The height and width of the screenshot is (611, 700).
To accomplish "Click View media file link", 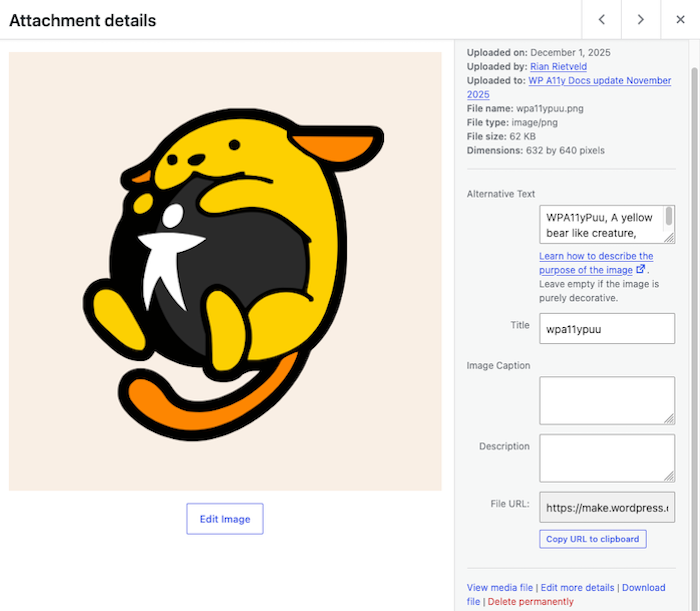I will (x=500, y=587).
